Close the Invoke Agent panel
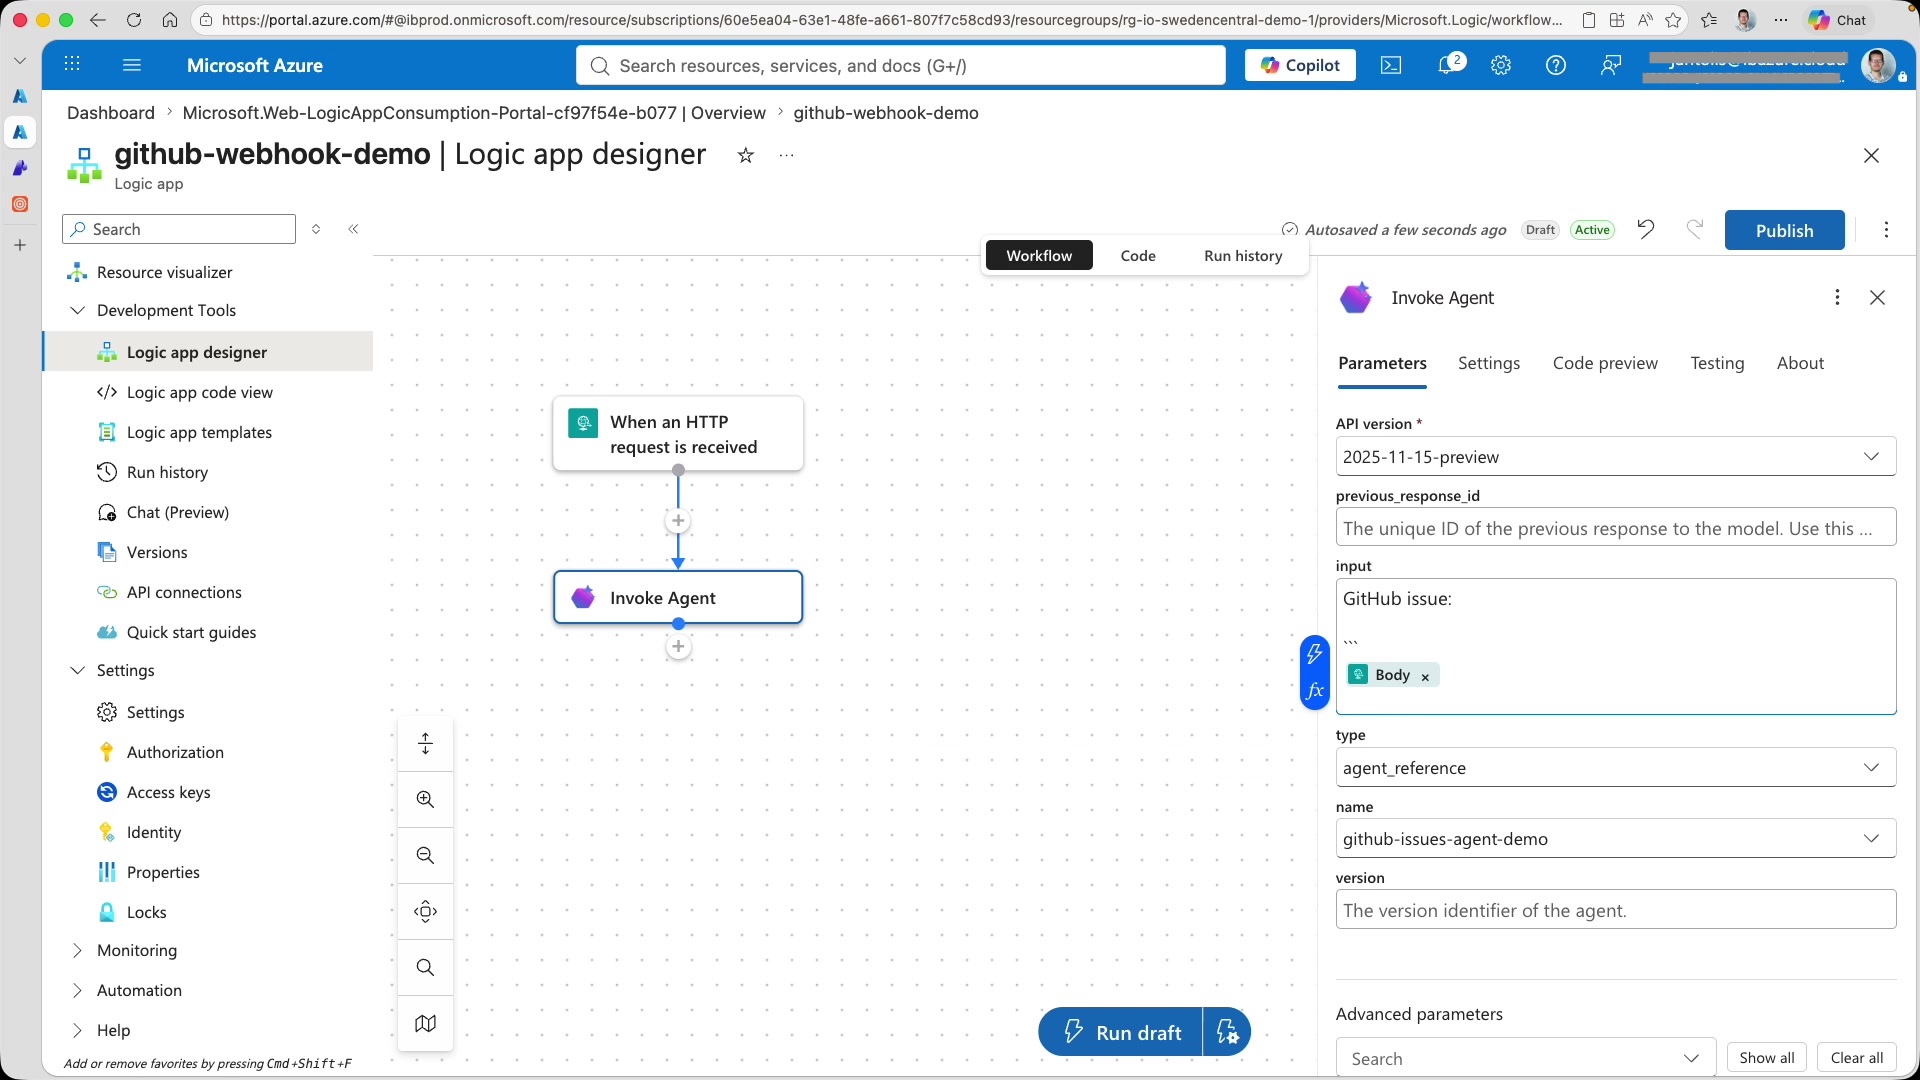This screenshot has width=1920, height=1080. [x=1878, y=297]
